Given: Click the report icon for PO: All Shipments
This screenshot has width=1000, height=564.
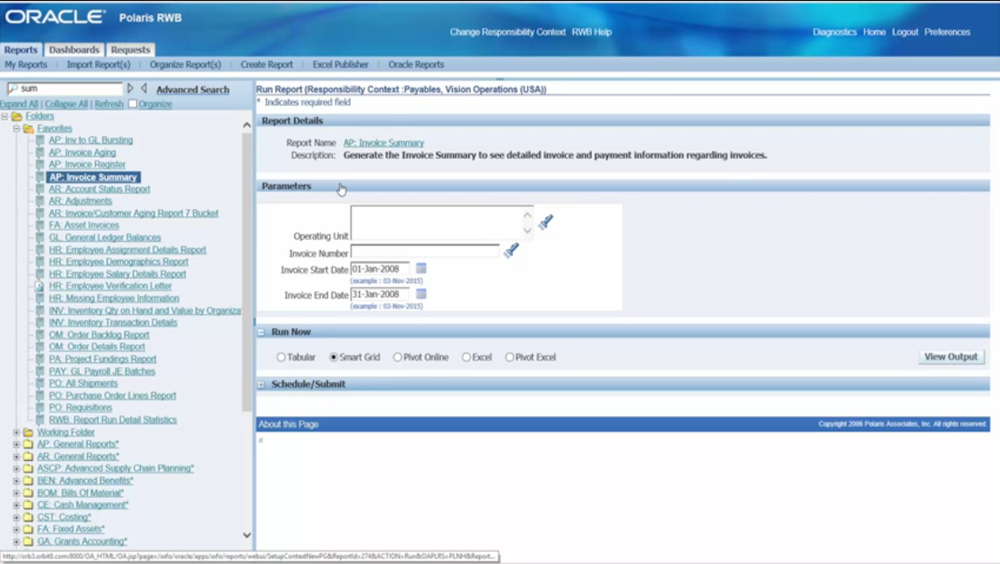Looking at the screenshot, I should 40,383.
